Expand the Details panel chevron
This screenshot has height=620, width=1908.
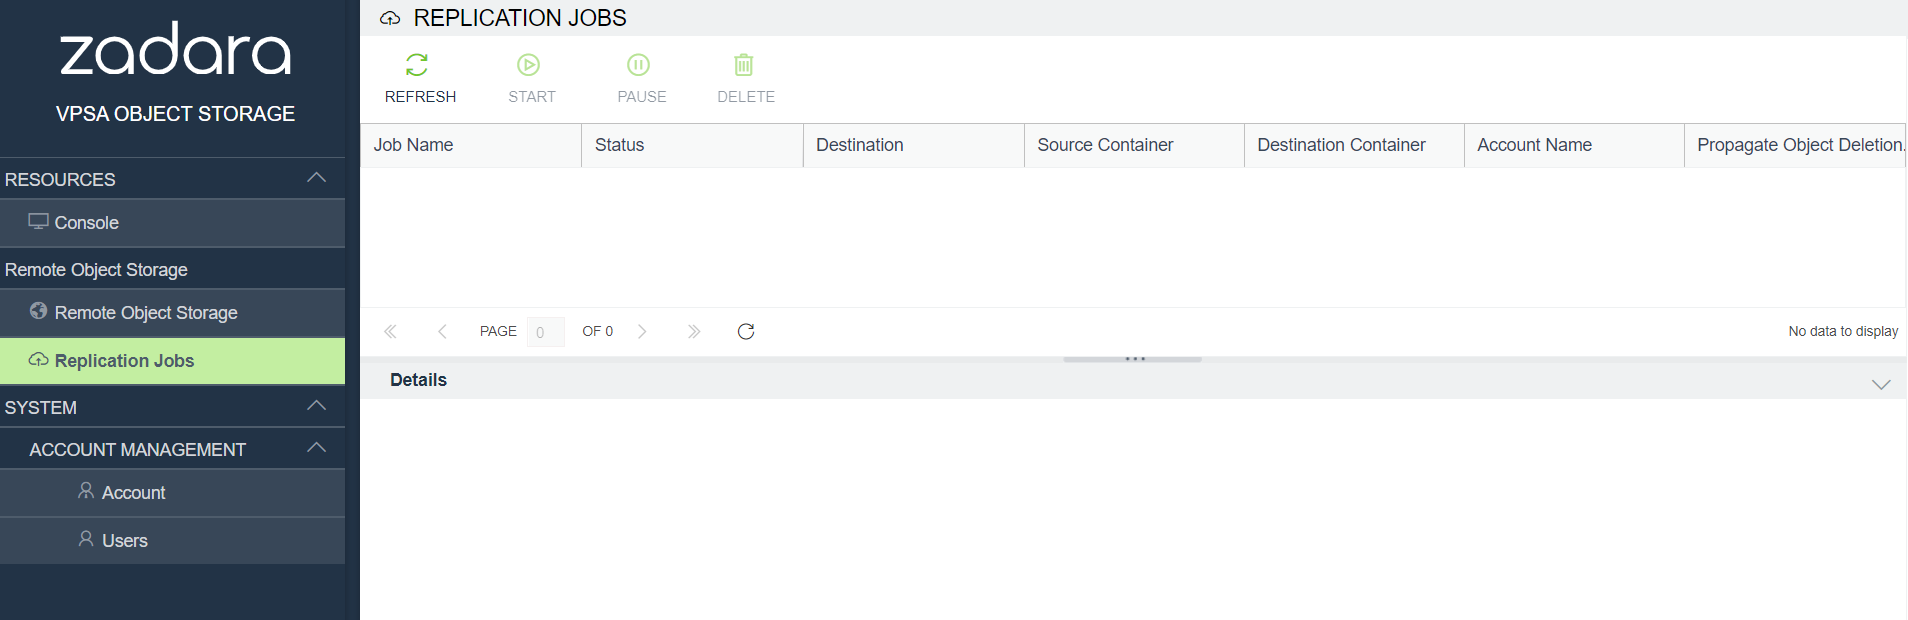click(x=1881, y=385)
